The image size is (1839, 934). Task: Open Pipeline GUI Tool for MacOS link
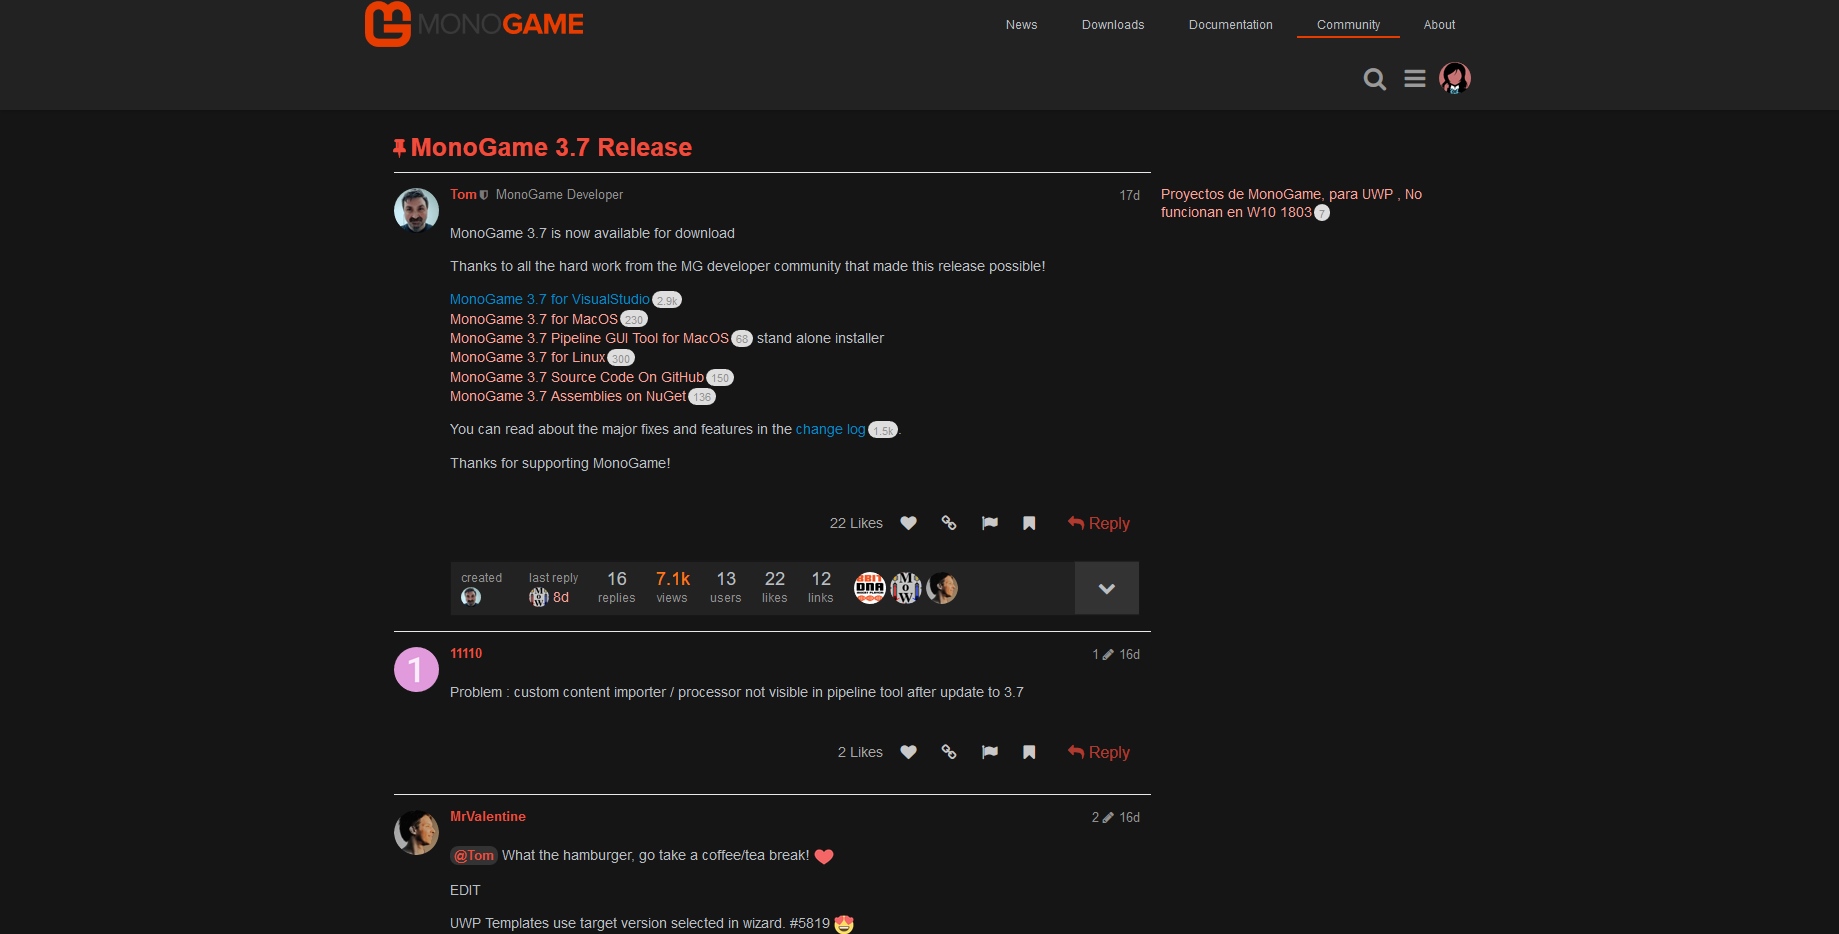589,338
